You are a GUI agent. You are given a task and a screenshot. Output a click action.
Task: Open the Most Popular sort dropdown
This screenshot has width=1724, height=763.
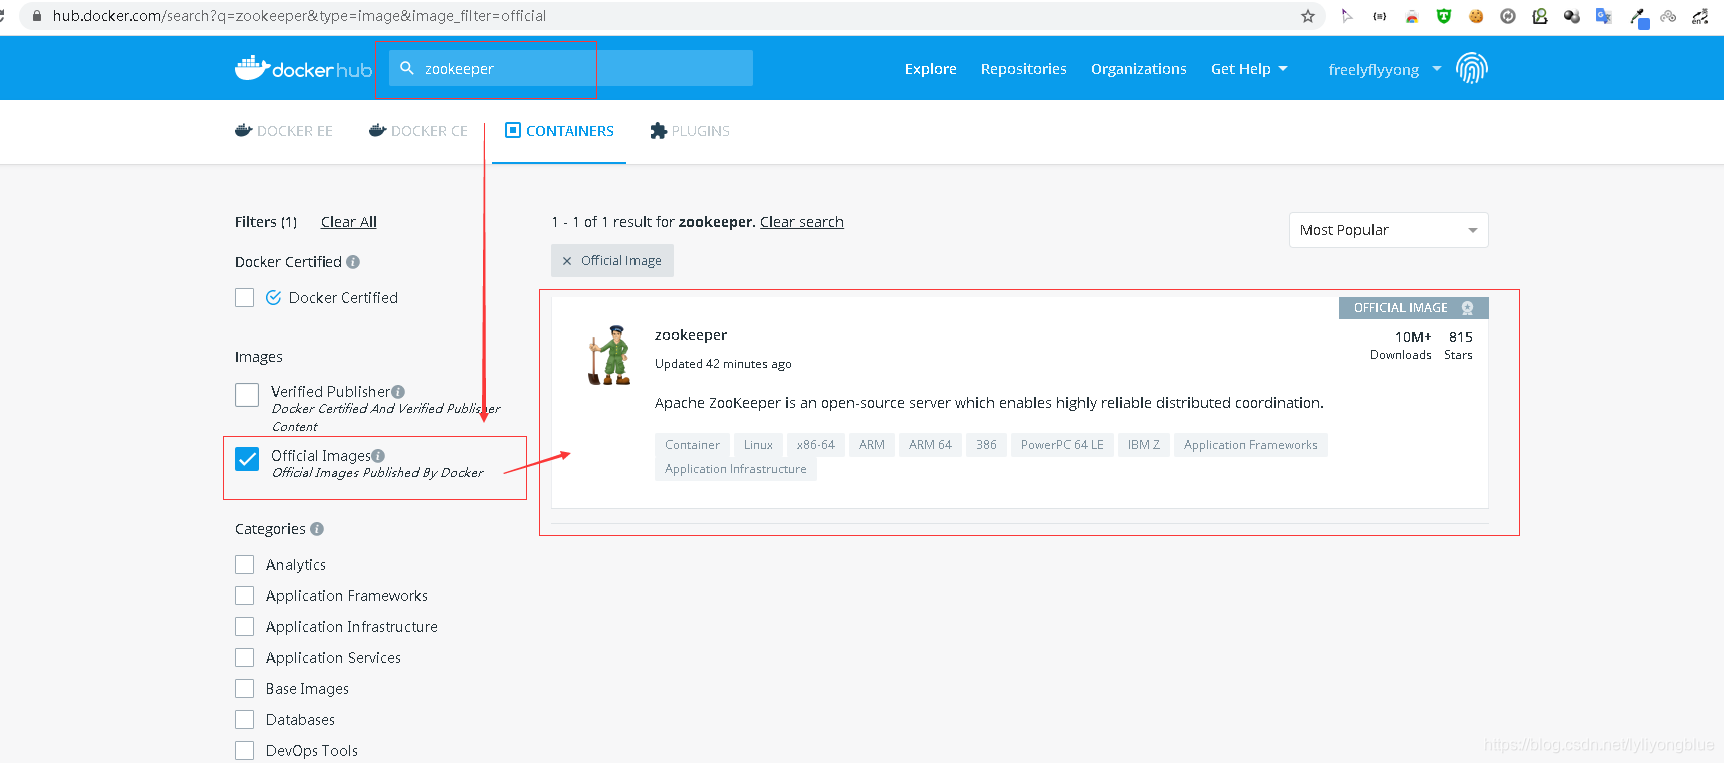coord(1388,230)
